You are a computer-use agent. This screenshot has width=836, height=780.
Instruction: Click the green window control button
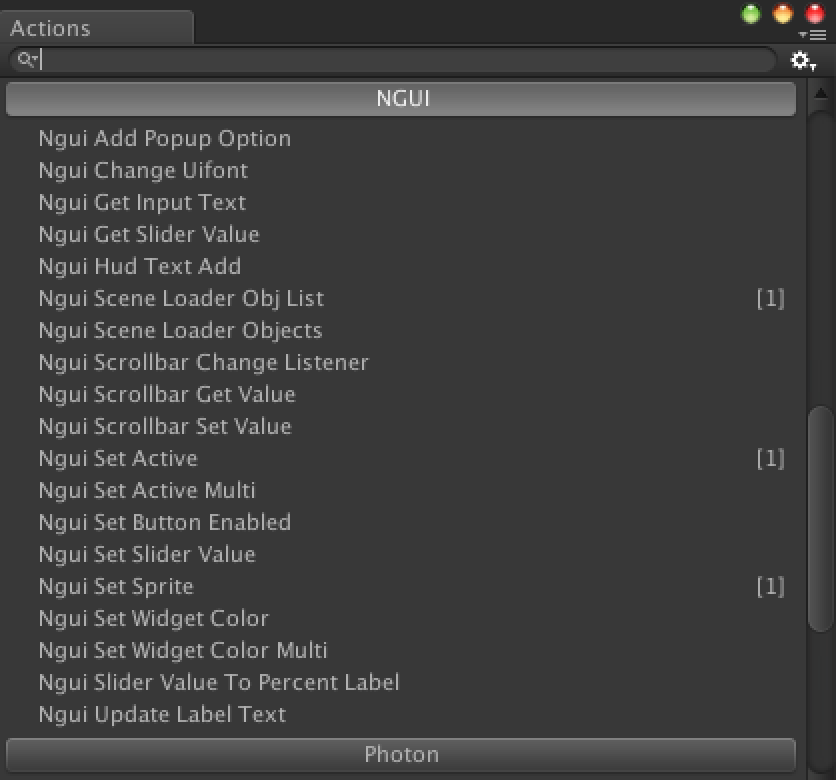[751, 14]
